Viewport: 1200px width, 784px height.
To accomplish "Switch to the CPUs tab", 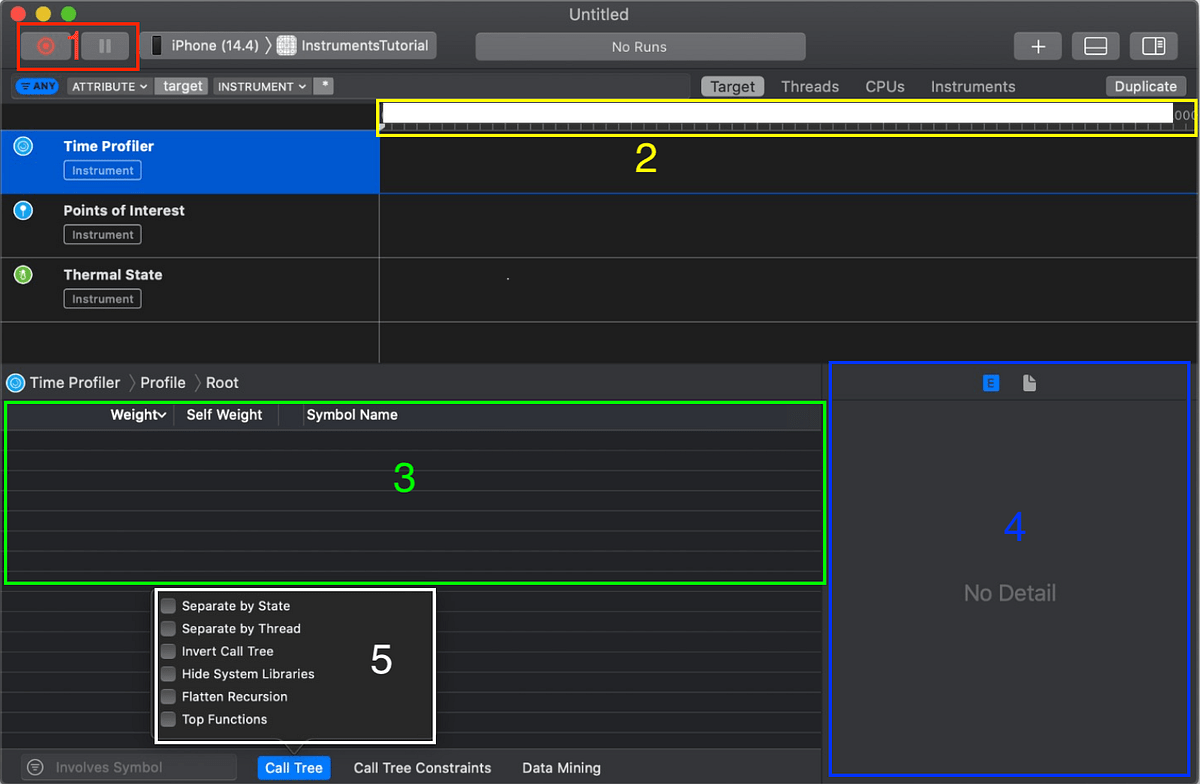I will [x=884, y=86].
